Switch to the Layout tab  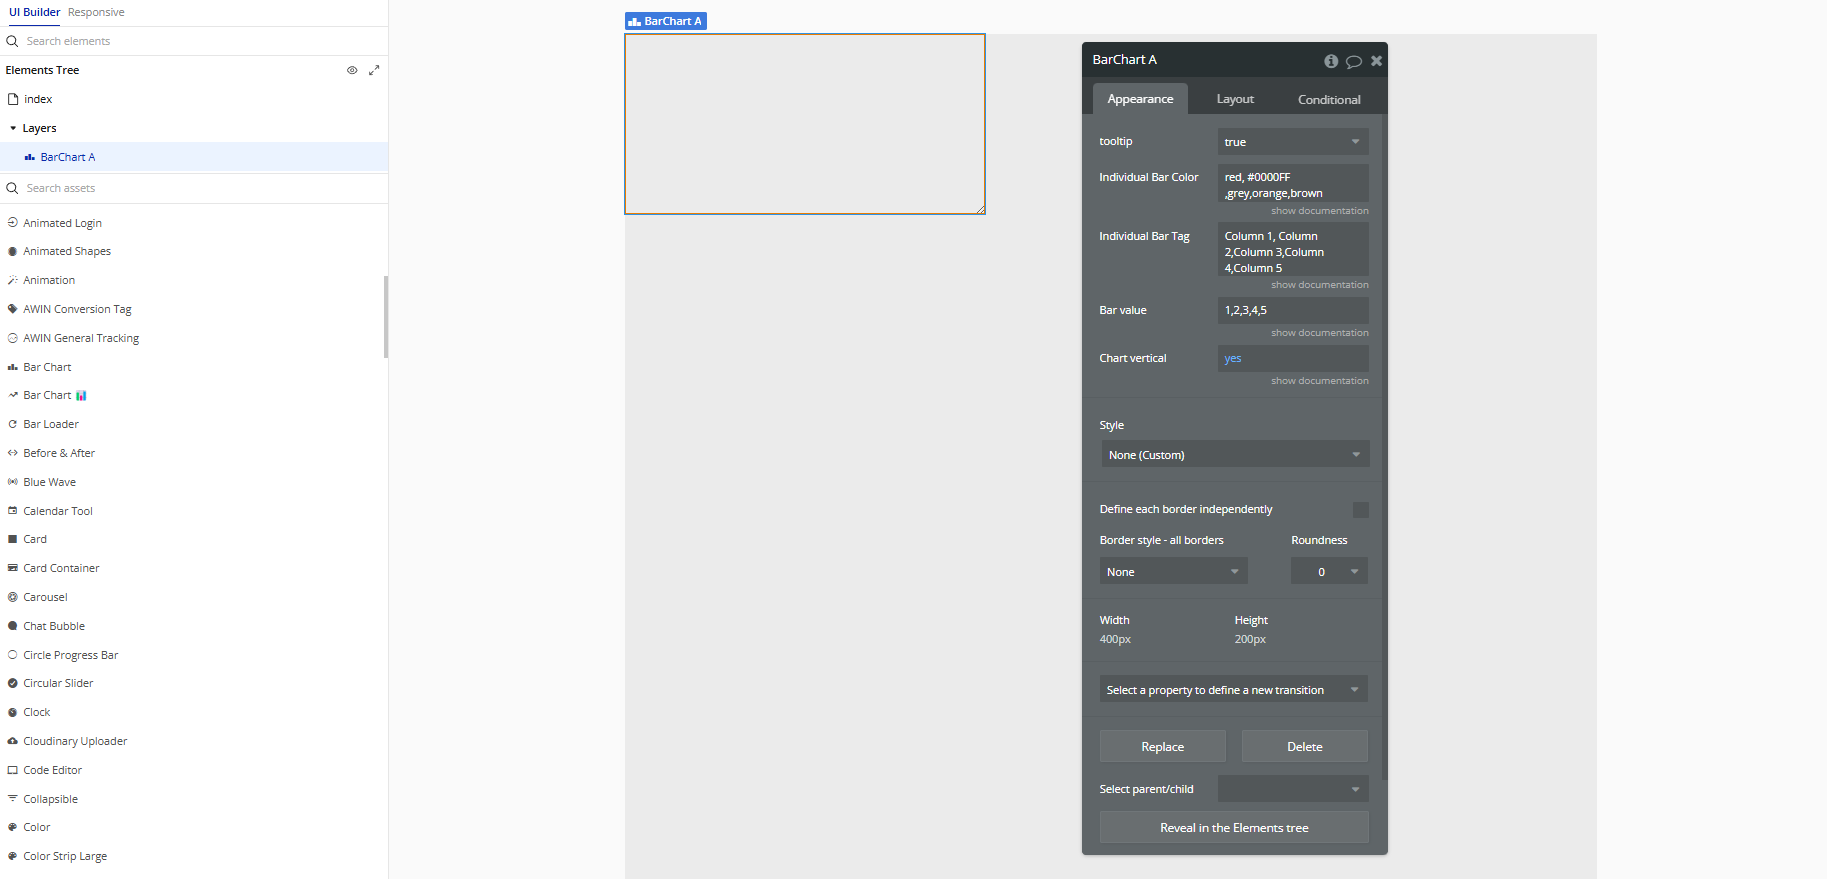(1235, 99)
